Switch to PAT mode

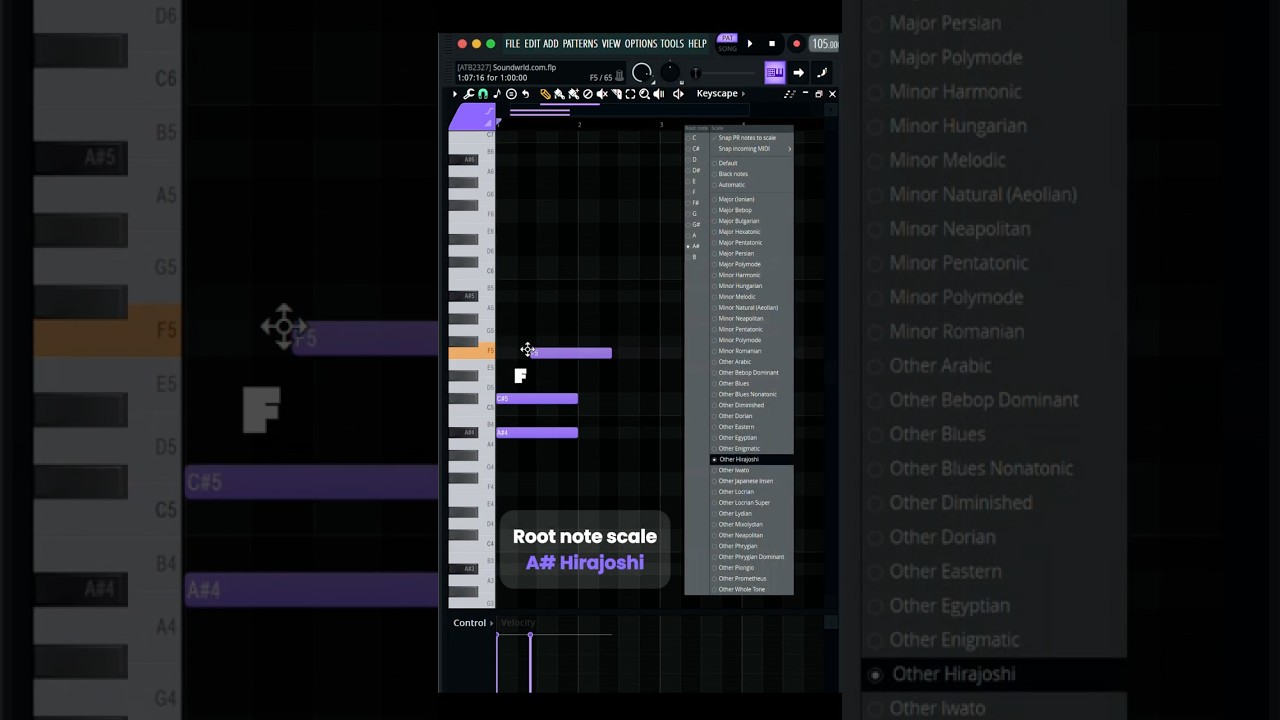tap(727, 38)
